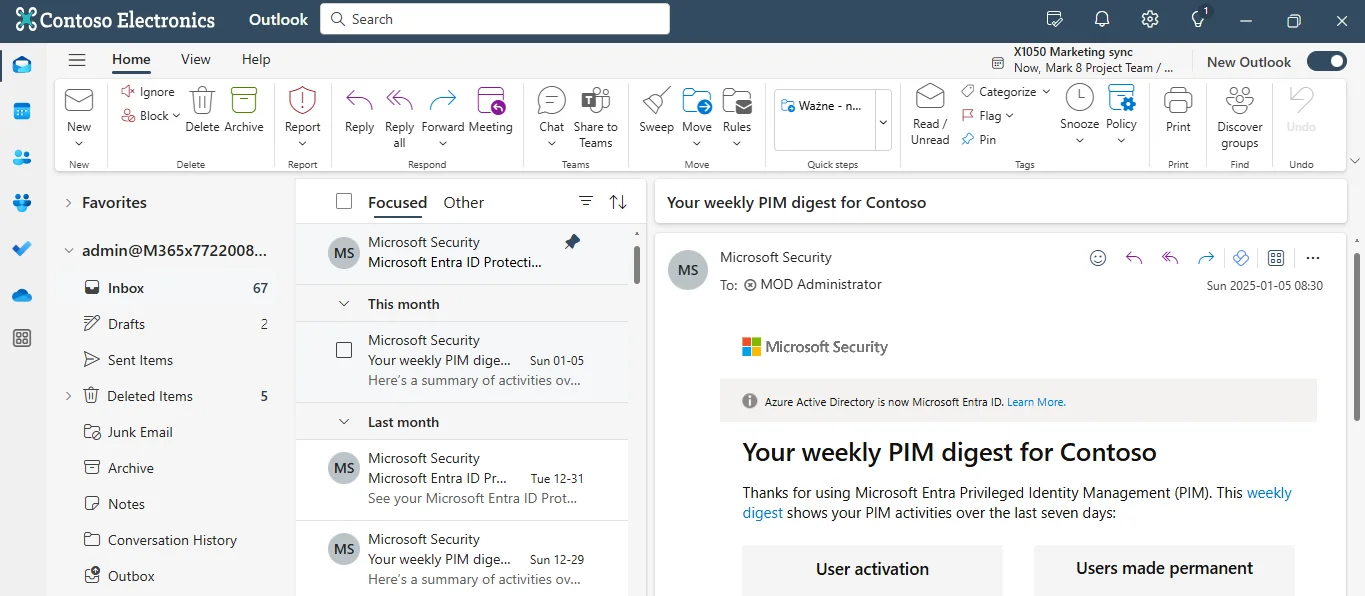Expand the Favorites folder group
The height and width of the screenshot is (596, 1365).
point(68,203)
